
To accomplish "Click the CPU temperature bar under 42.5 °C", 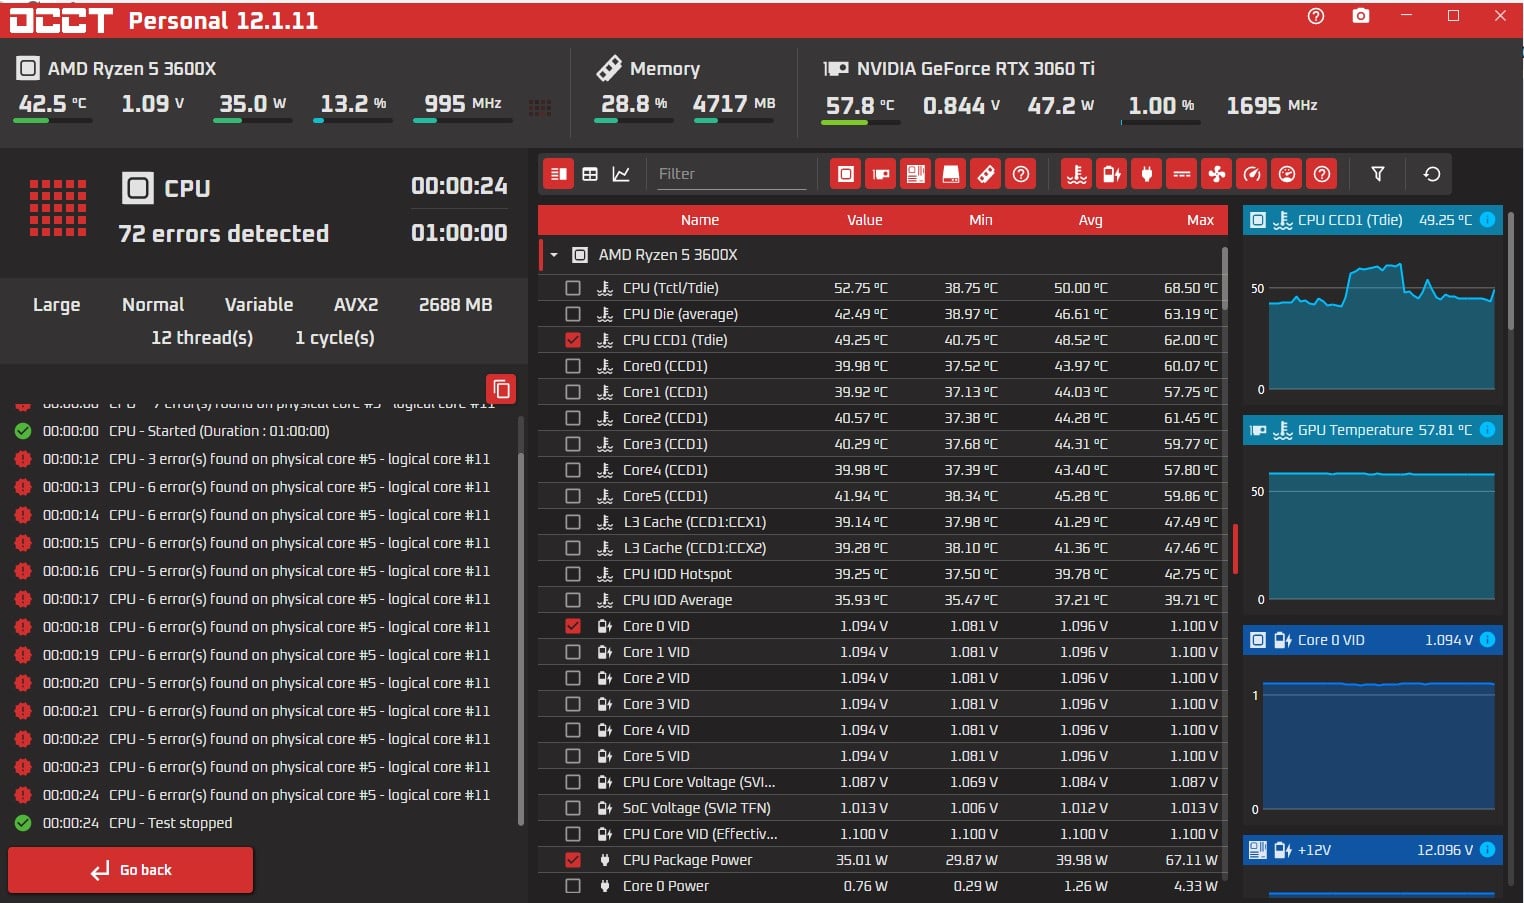I will pos(53,121).
